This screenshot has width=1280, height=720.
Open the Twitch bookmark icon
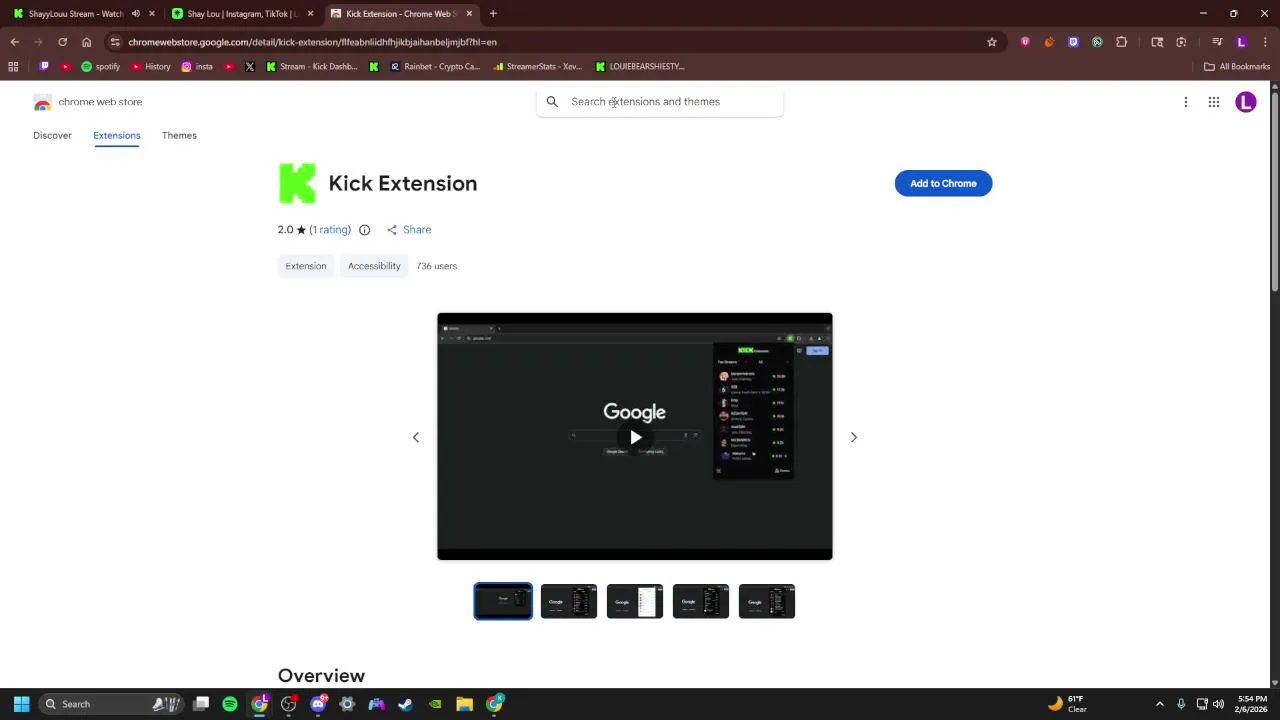[44, 66]
